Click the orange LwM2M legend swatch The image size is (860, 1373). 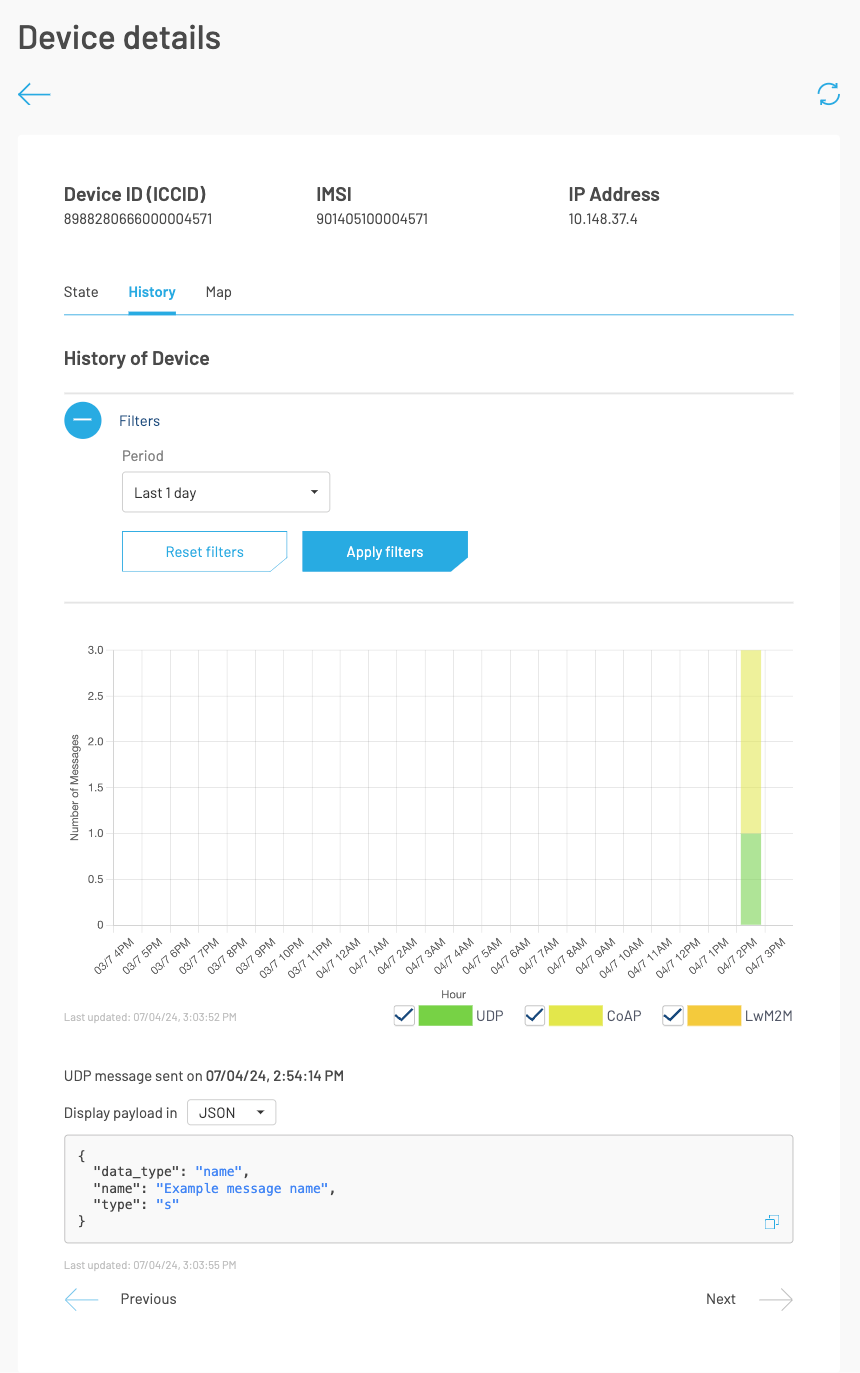(x=714, y=1016)
